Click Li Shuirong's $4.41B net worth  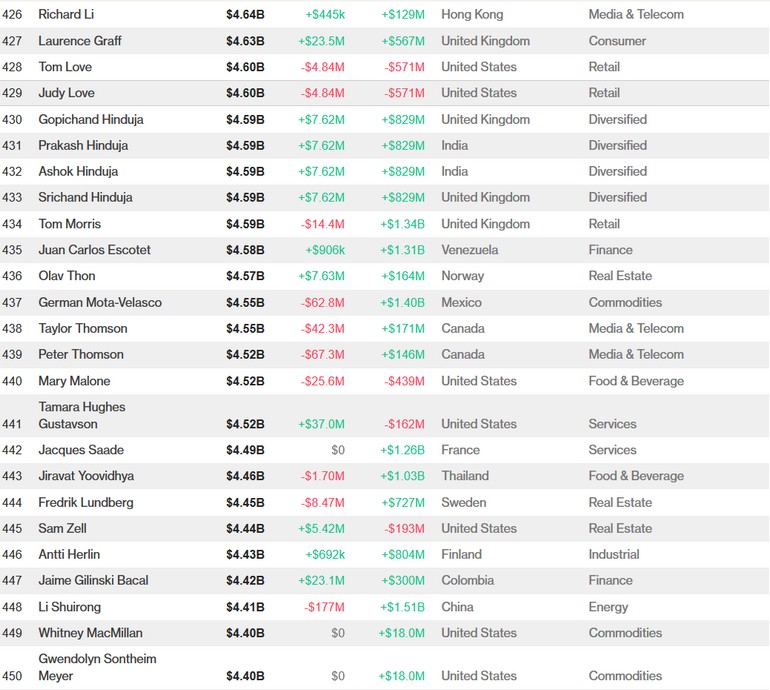click(x=245, y=607)
